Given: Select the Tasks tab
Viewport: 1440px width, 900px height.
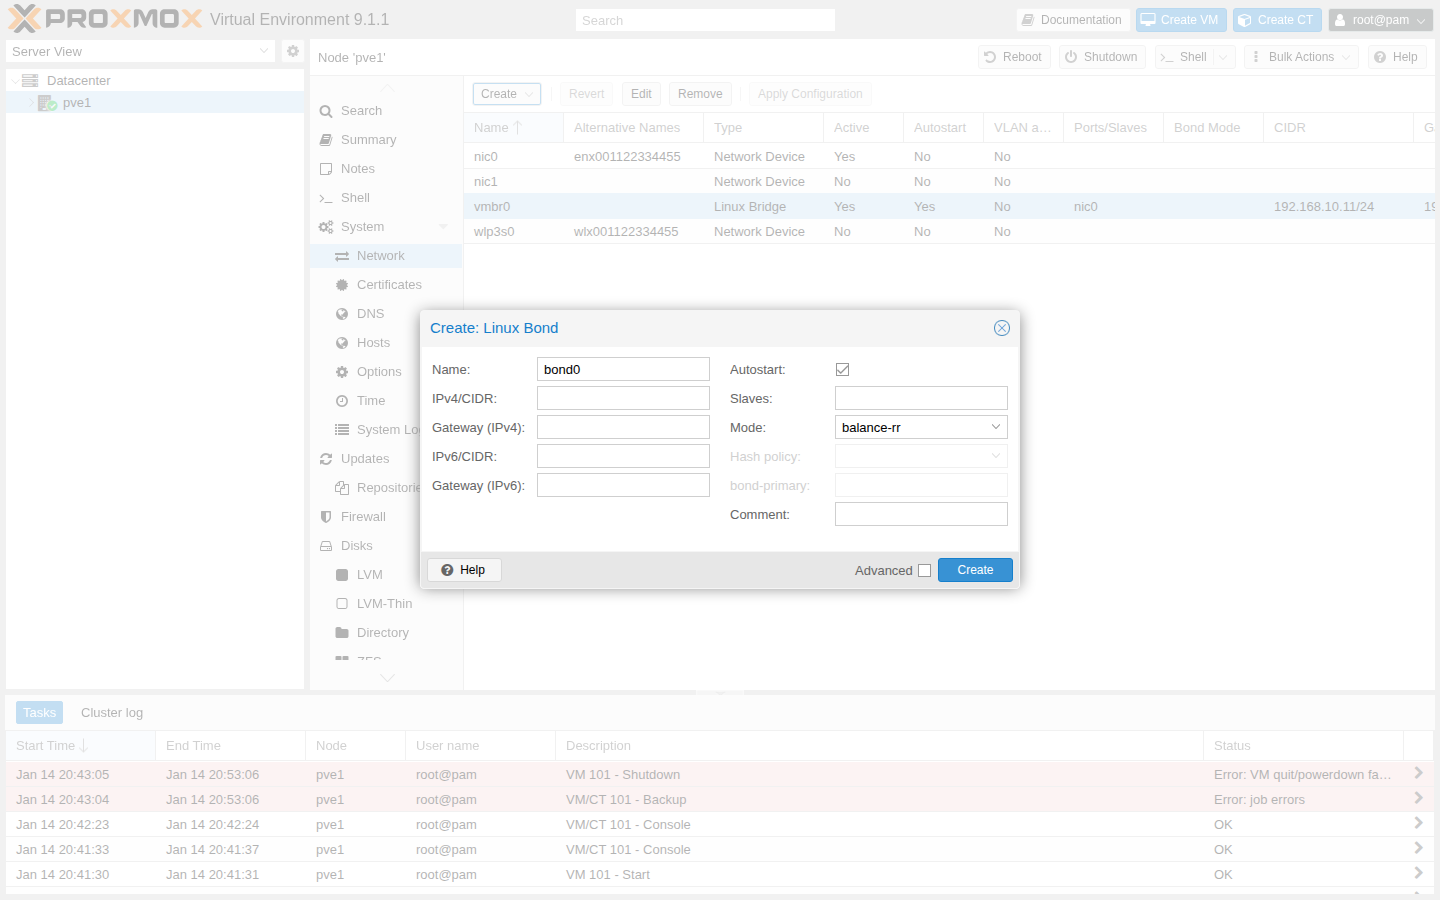Looking at the screenshot, I should point(40,713).
